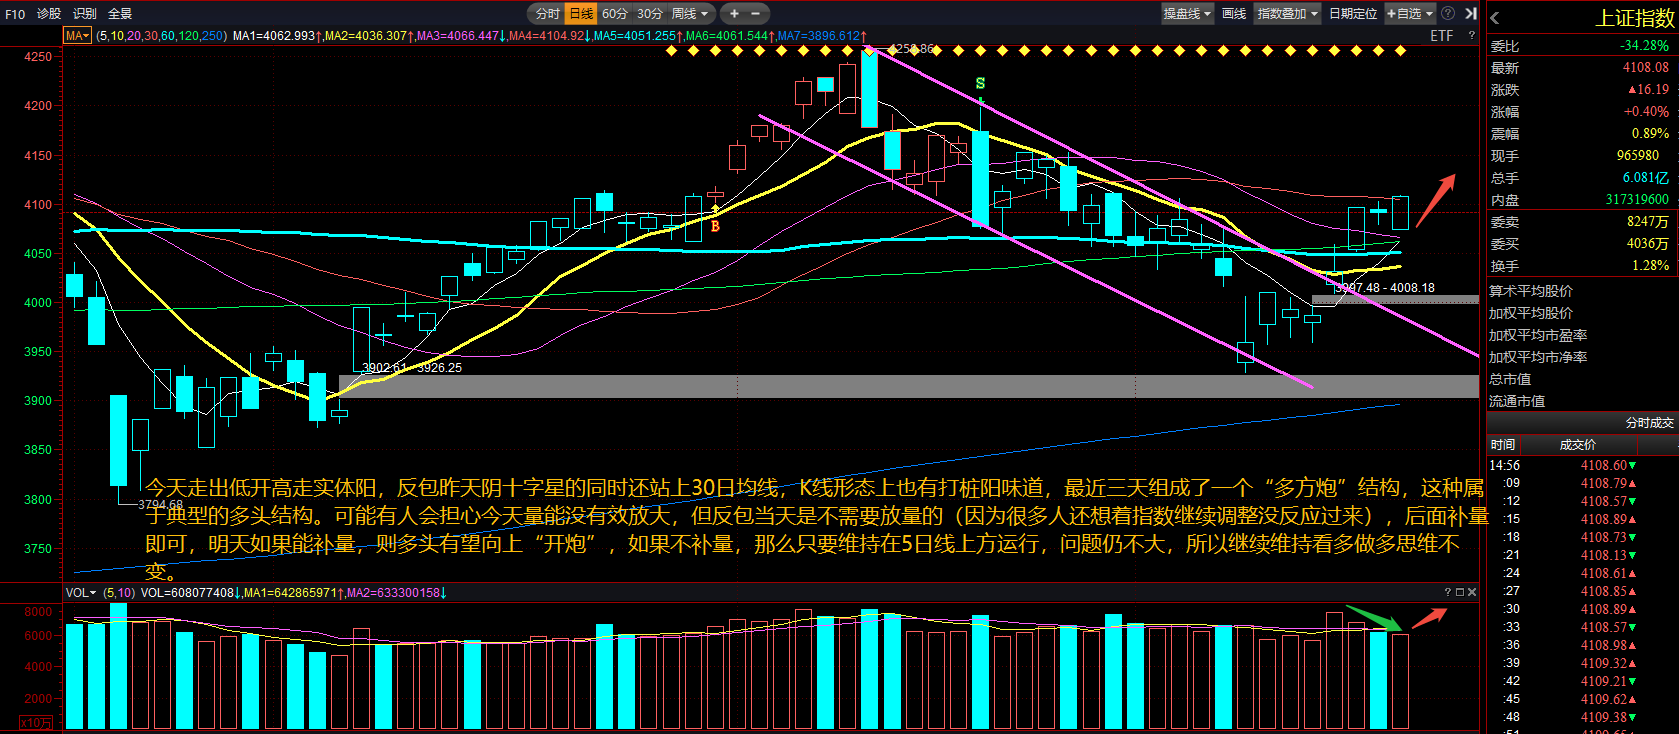Viewport: 1679px width, 734px height.
Task: Open the 识别 menu item
Action: click(x=85, y=13)
